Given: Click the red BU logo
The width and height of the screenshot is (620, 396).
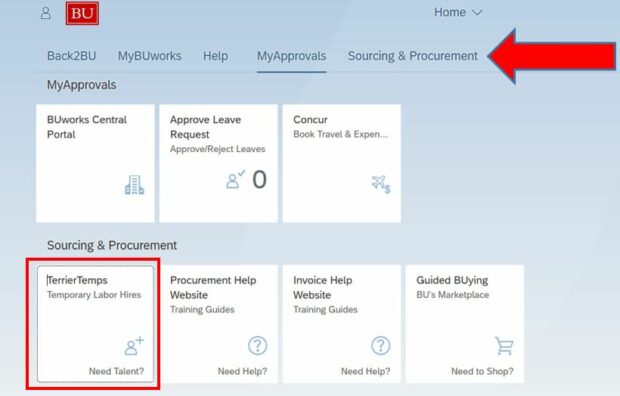Looking at the screenshot, I should tap(82, 13).
